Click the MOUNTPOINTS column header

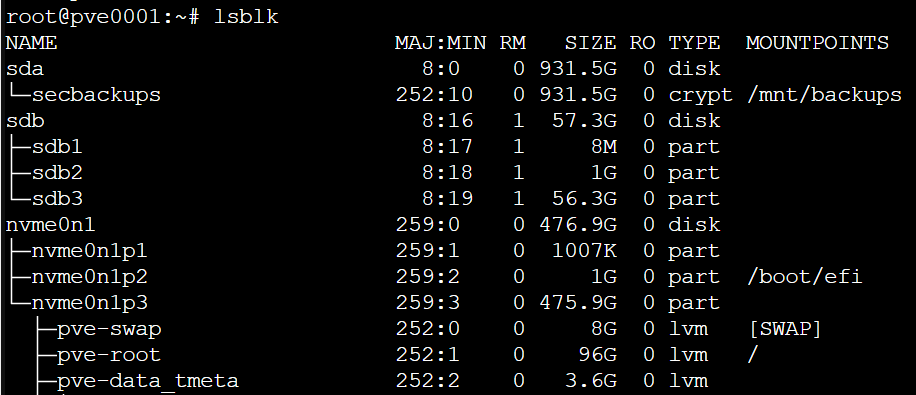817,43
